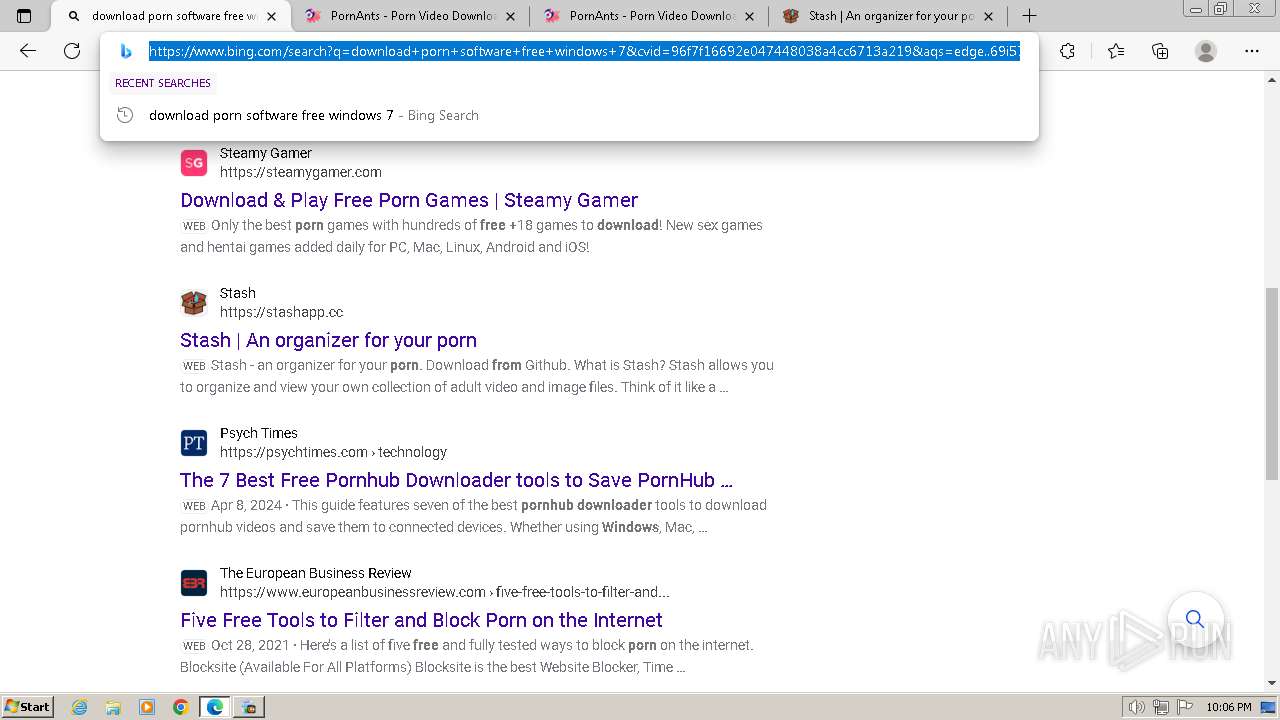Click the europeanbusinessreview.com URL text
This screenshot has height=720, width=1280.
point(445,592)
